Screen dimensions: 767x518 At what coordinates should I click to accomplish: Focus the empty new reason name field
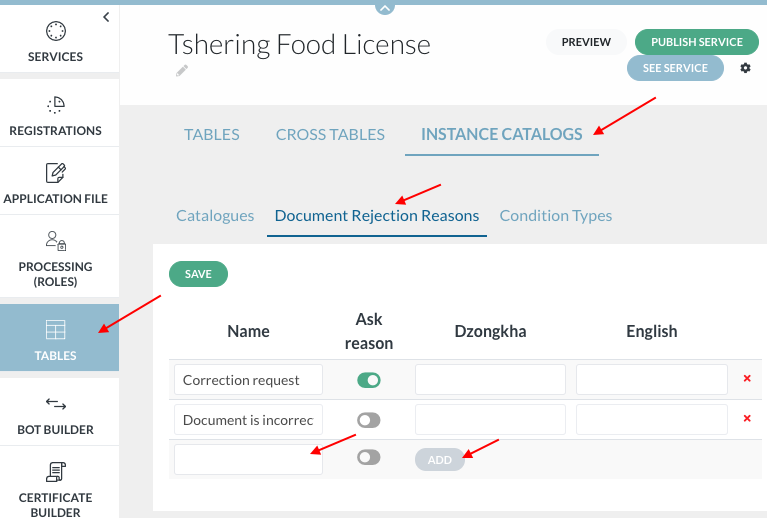248,459
